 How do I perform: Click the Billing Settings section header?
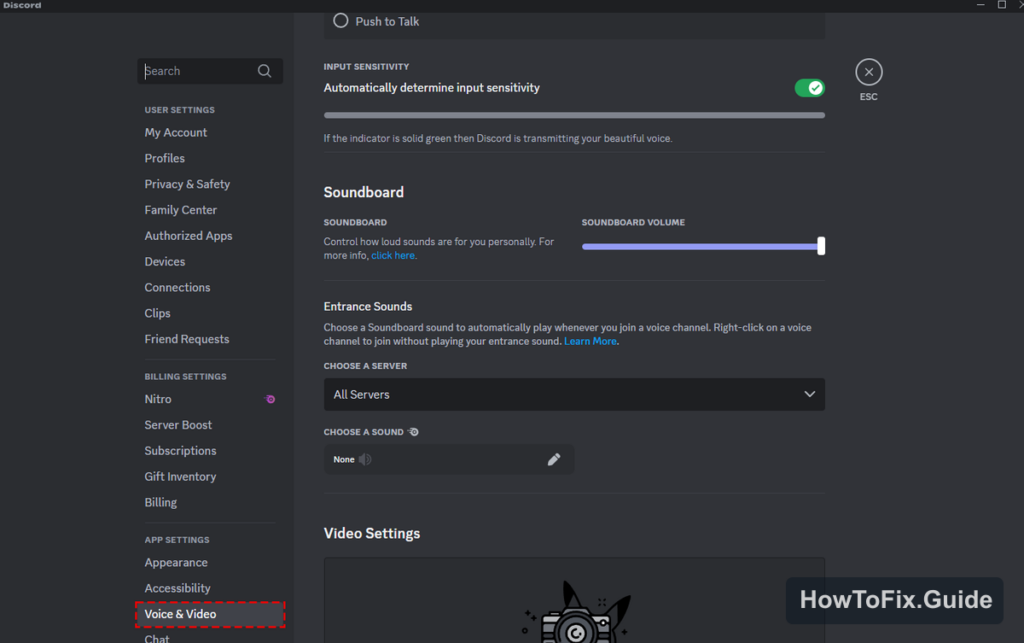tap(185, 377)
